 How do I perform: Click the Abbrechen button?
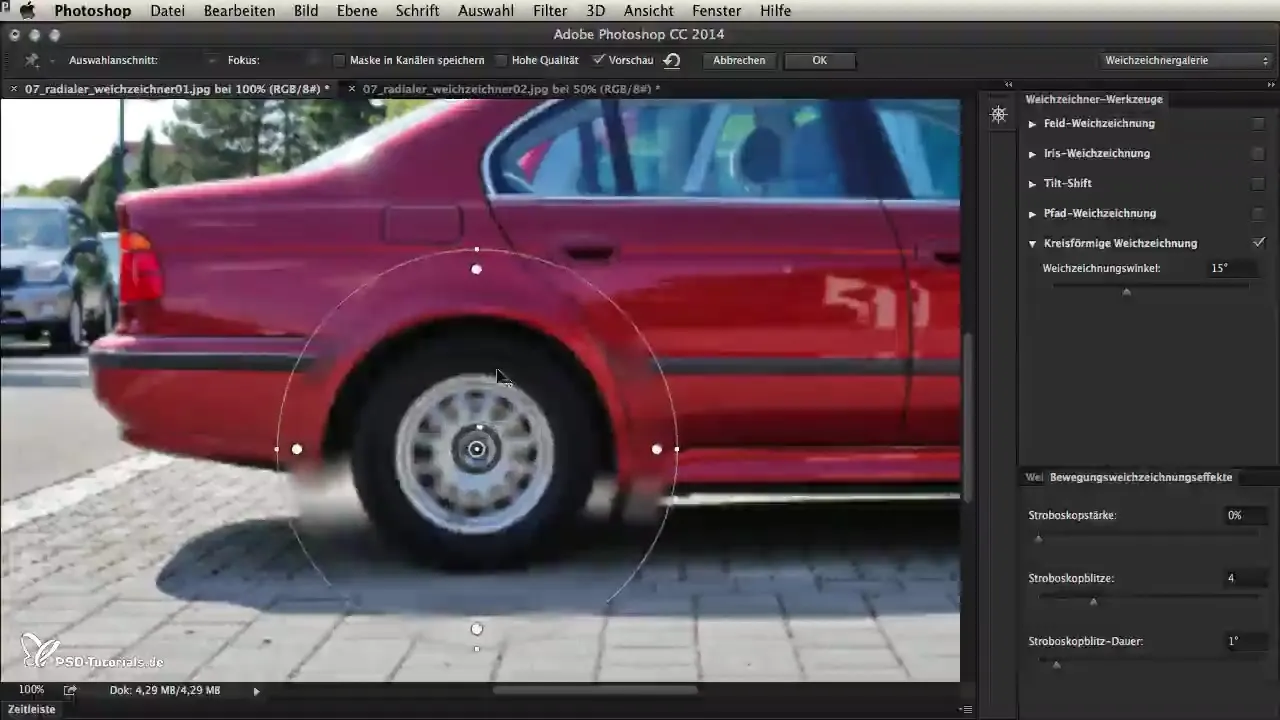740,61
